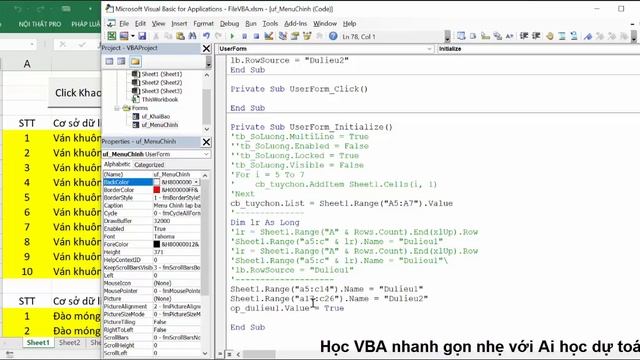Save the FileVBA workbook
Screen dimensions: 640x360
(142, 36)
